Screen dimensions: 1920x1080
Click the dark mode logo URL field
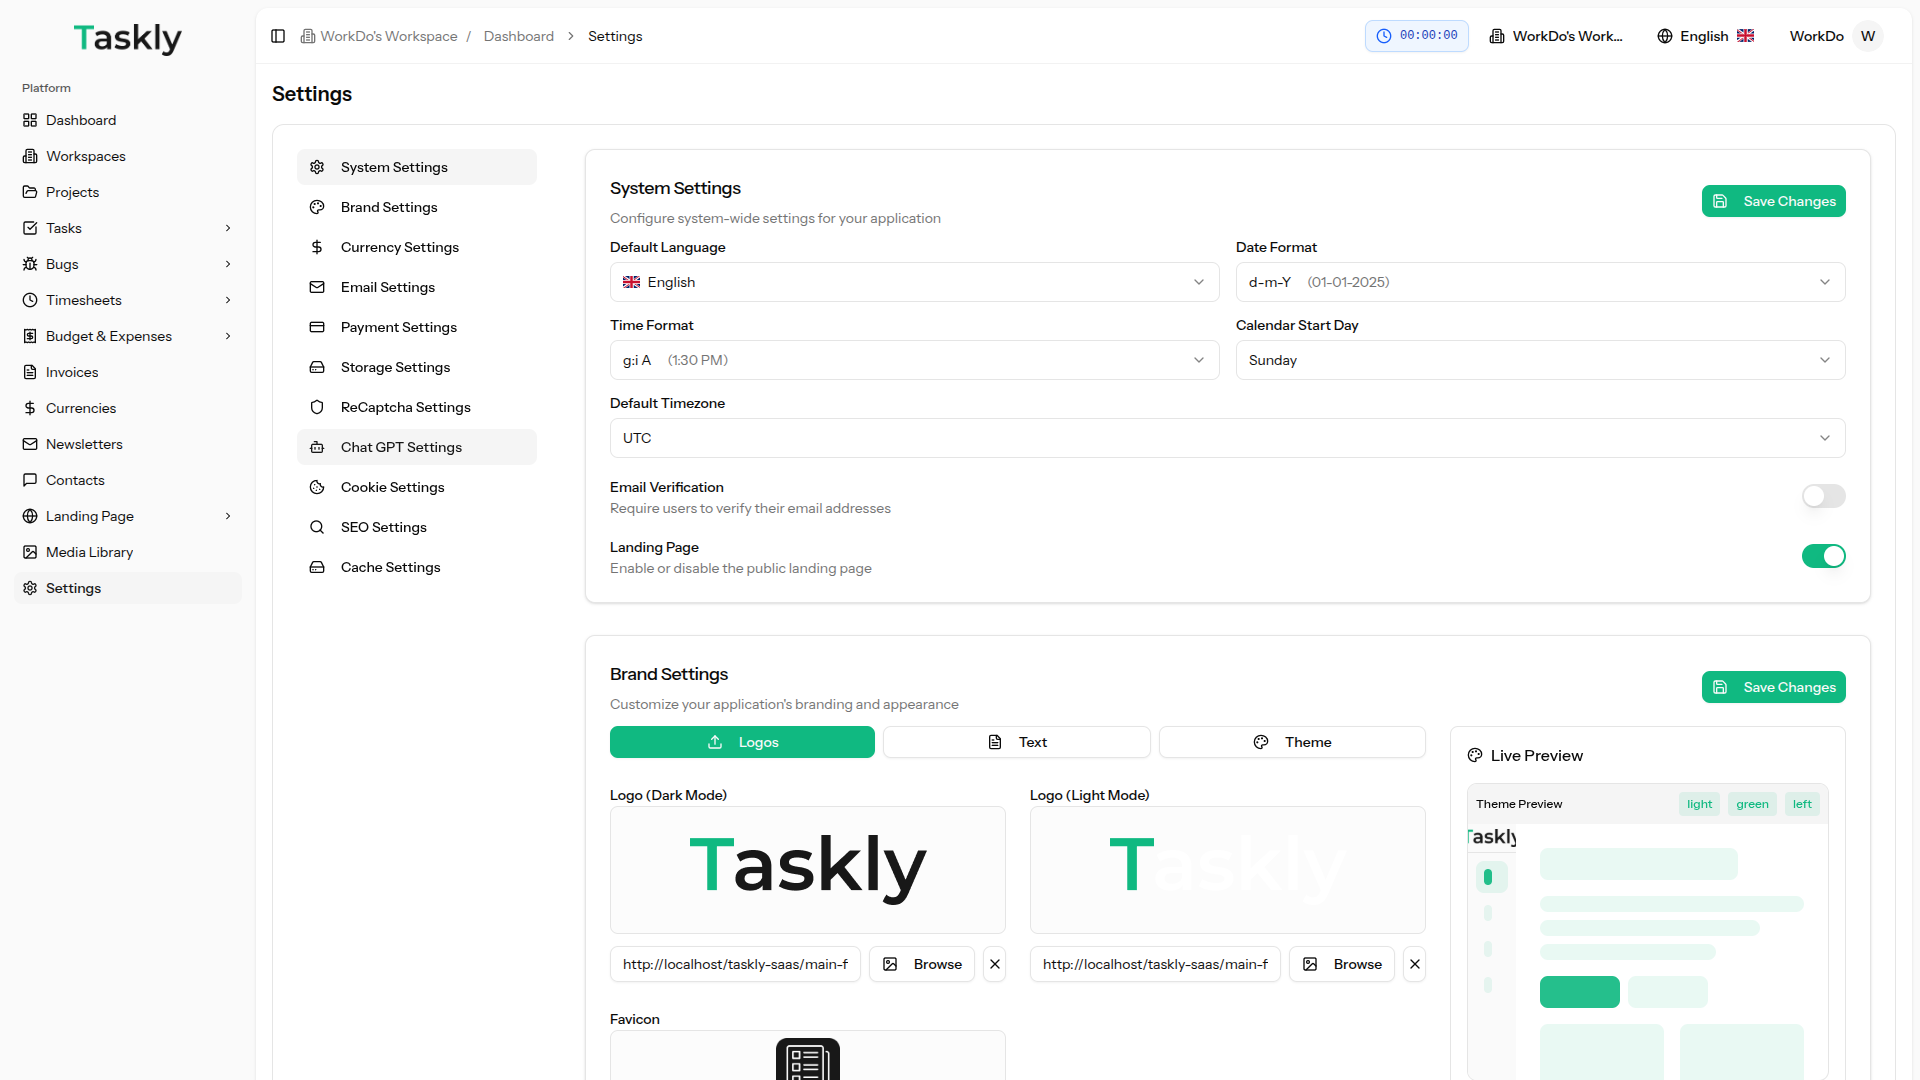[735, 964]
